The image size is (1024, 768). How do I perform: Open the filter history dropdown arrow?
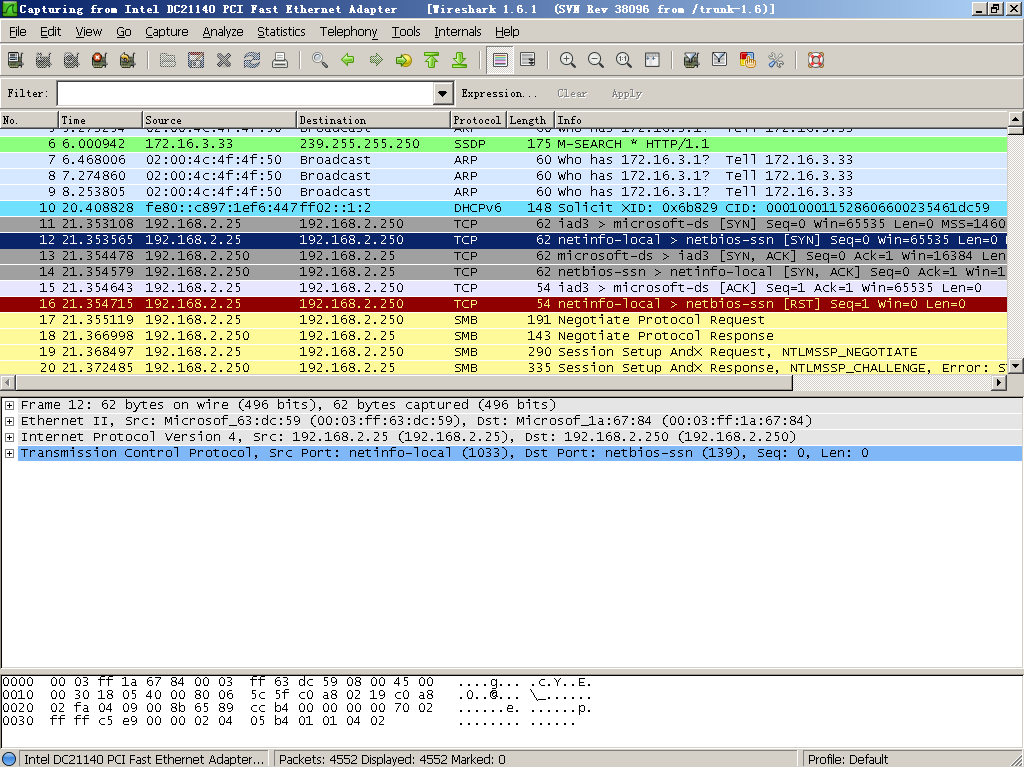(443, 93)
